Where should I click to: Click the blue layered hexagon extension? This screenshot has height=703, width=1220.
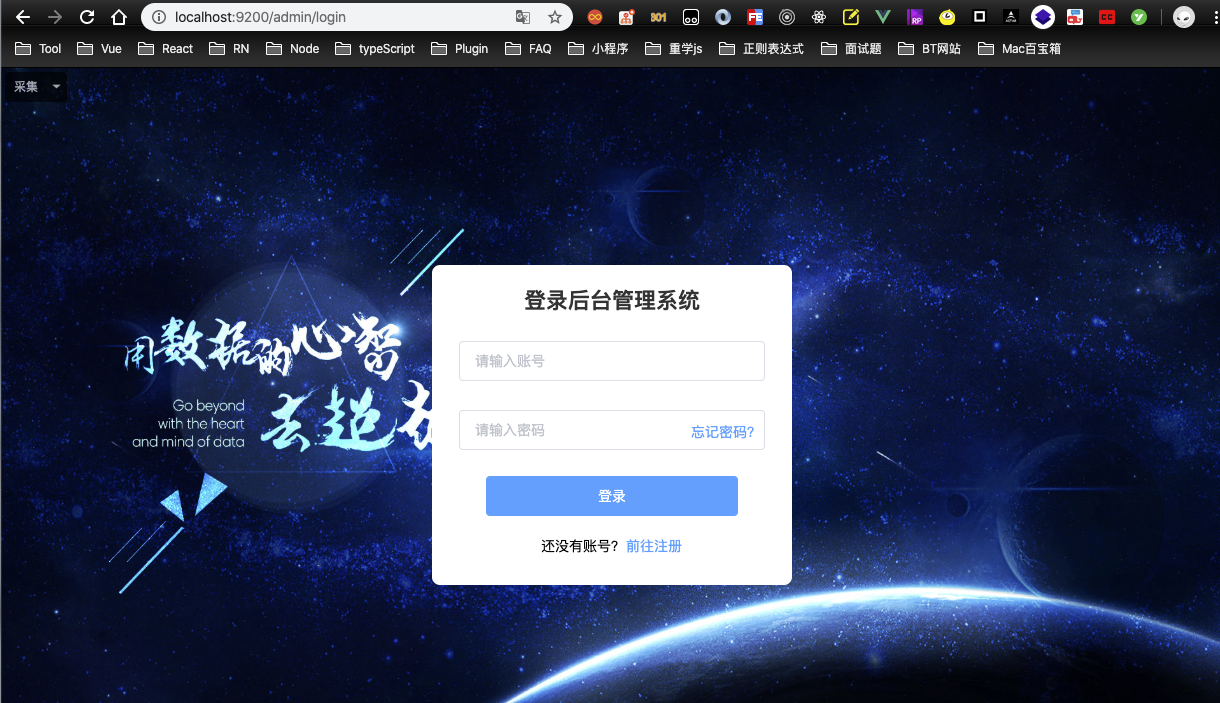(x=1043, y=17)
